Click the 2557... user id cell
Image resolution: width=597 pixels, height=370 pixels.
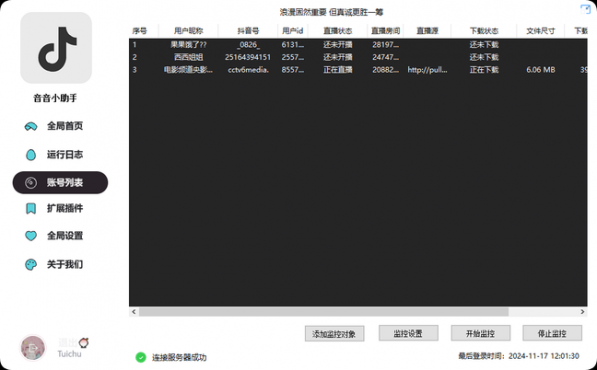(x=292, y=57)
